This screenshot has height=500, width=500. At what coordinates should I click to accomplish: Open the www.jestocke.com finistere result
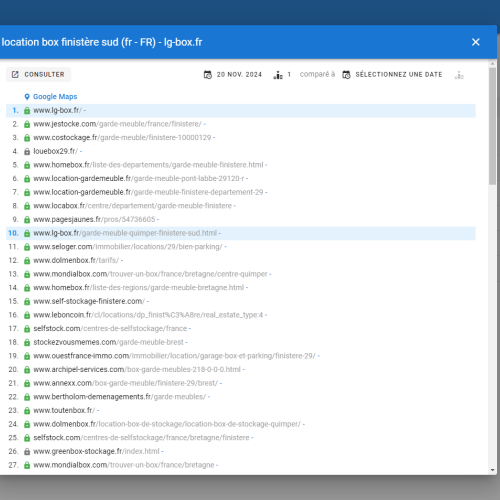pos(117,124)
